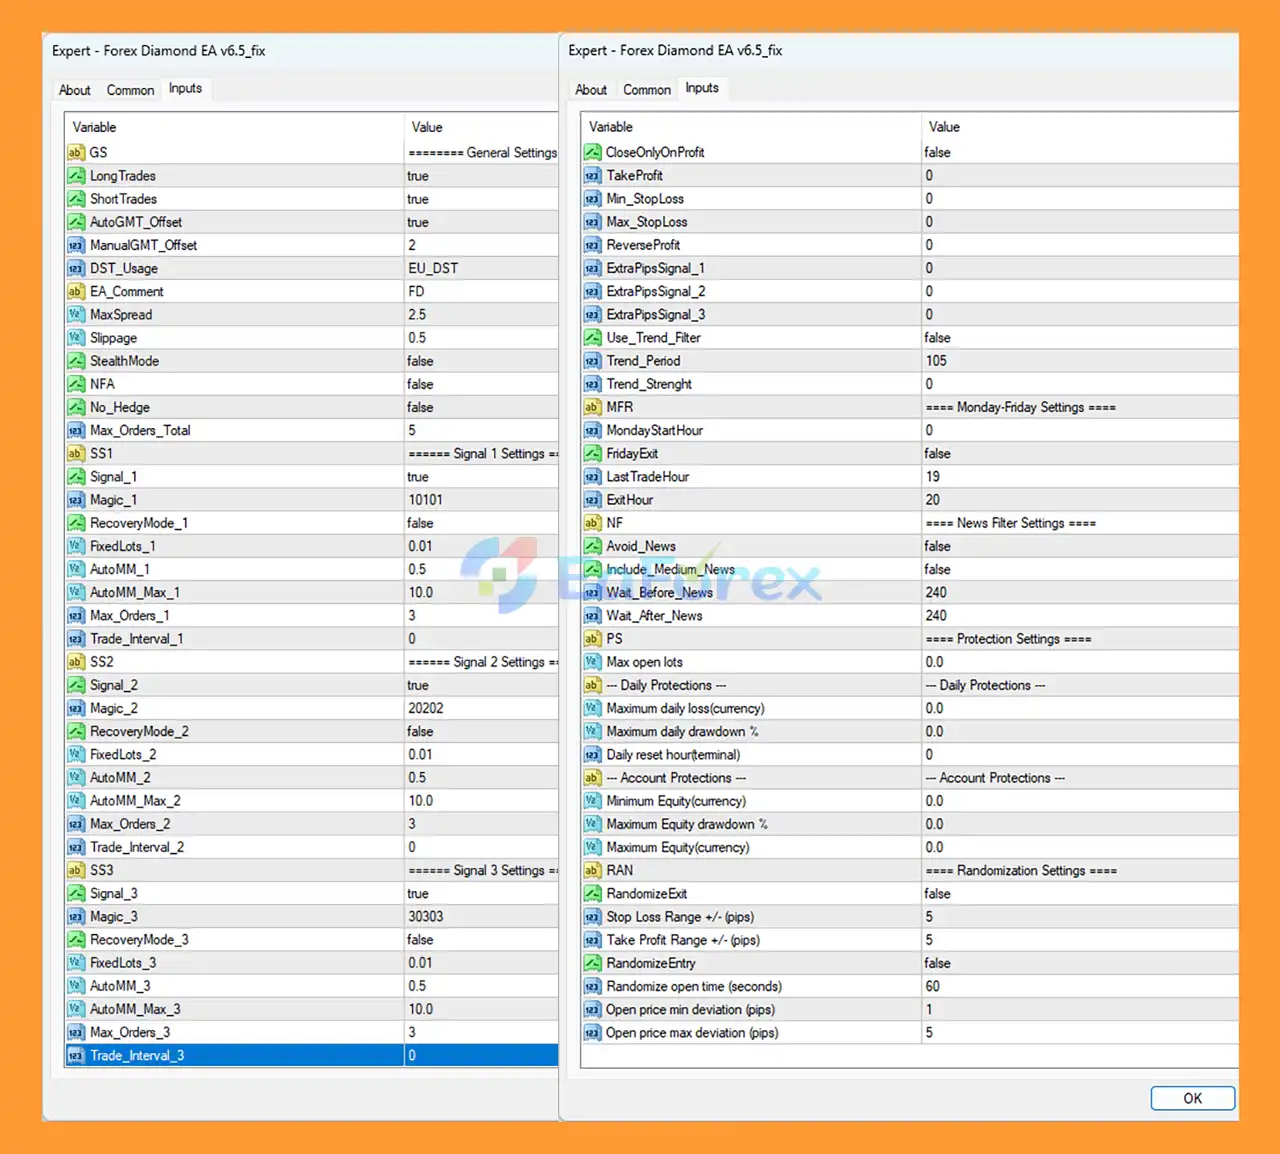The width and height of the screenshot is (1280, 1154).
Task: Click the icon beside Wait_After_News
Action: pyautogui.click(x=593, y=616)
